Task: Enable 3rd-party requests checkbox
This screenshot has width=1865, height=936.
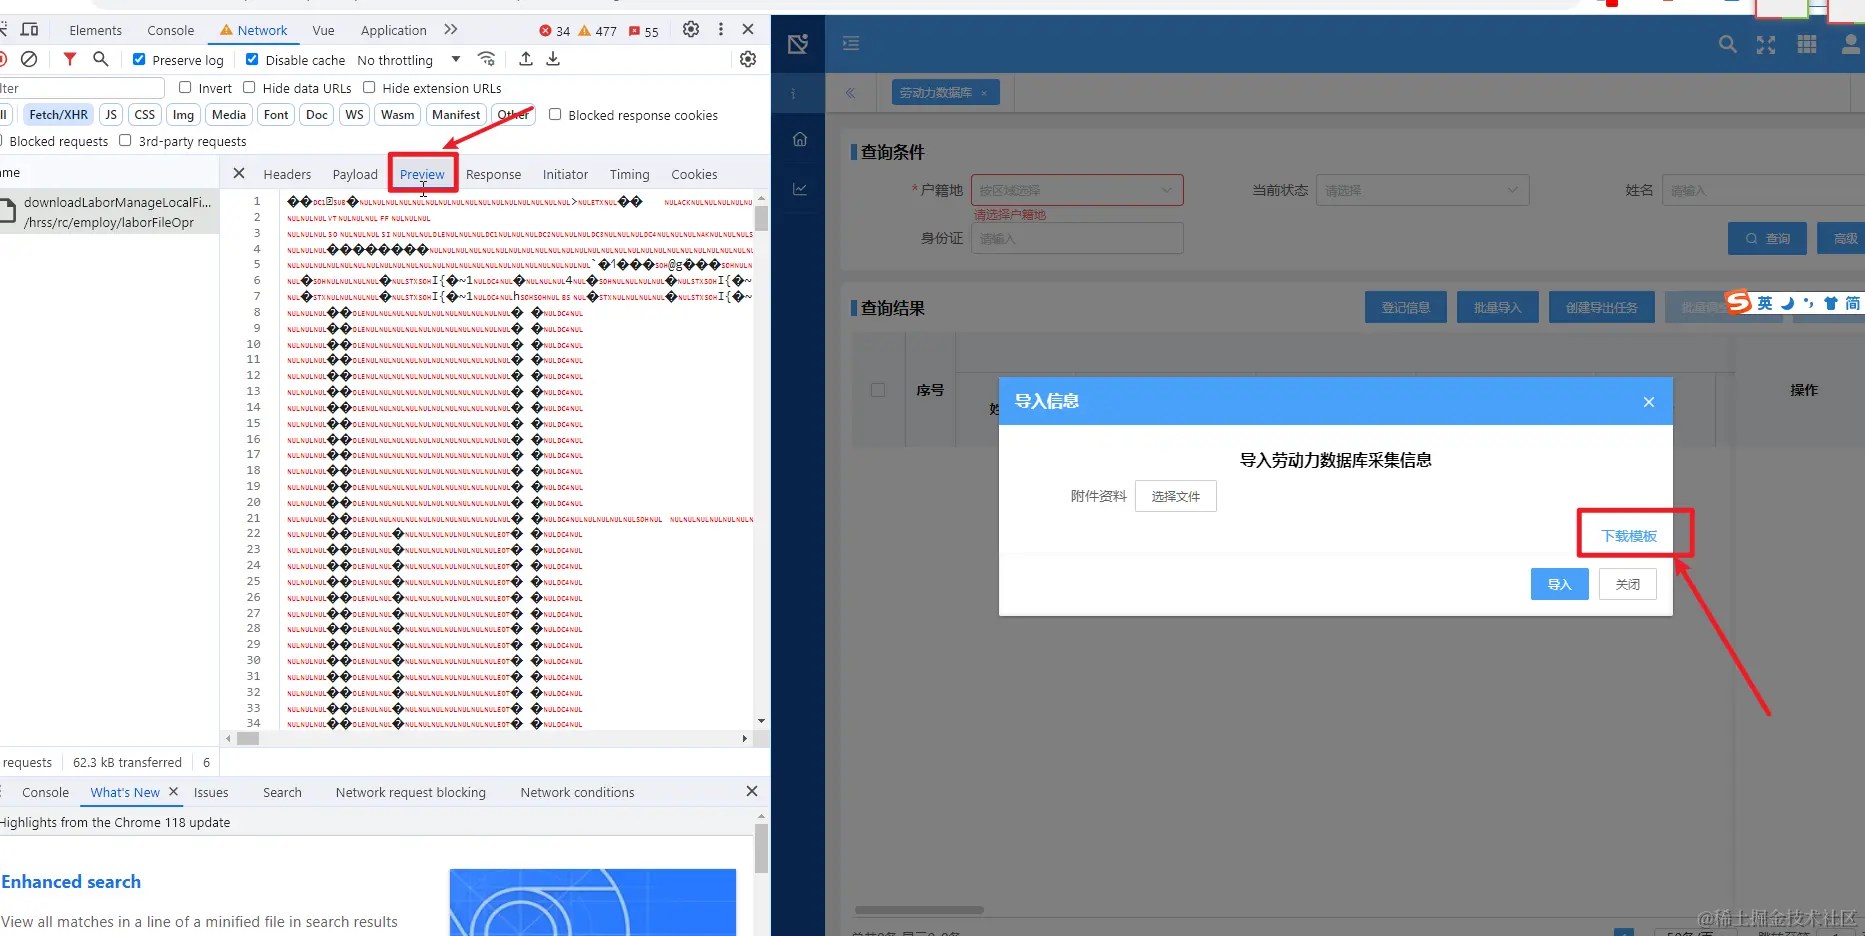Action: click(125, 141)
